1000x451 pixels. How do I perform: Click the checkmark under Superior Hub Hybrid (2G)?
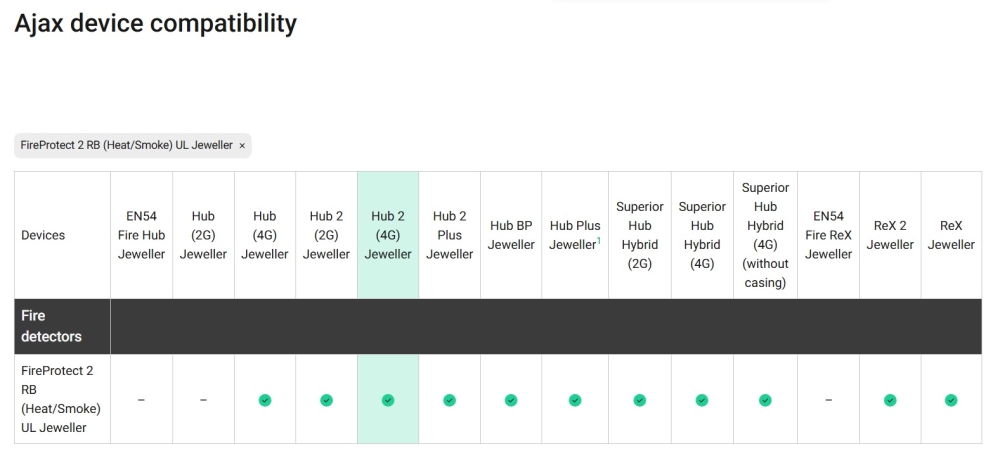[x=640, y=400]
